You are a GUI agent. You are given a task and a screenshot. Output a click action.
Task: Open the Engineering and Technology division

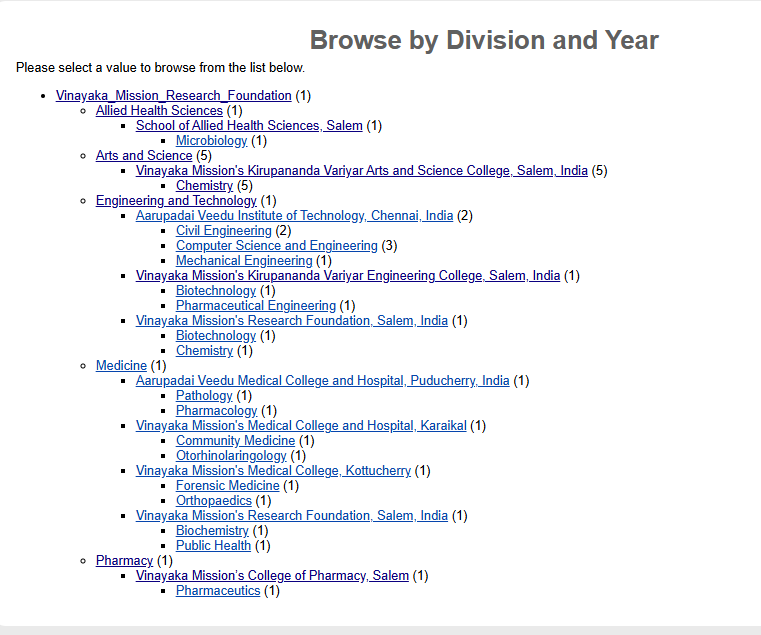point(176,201)
